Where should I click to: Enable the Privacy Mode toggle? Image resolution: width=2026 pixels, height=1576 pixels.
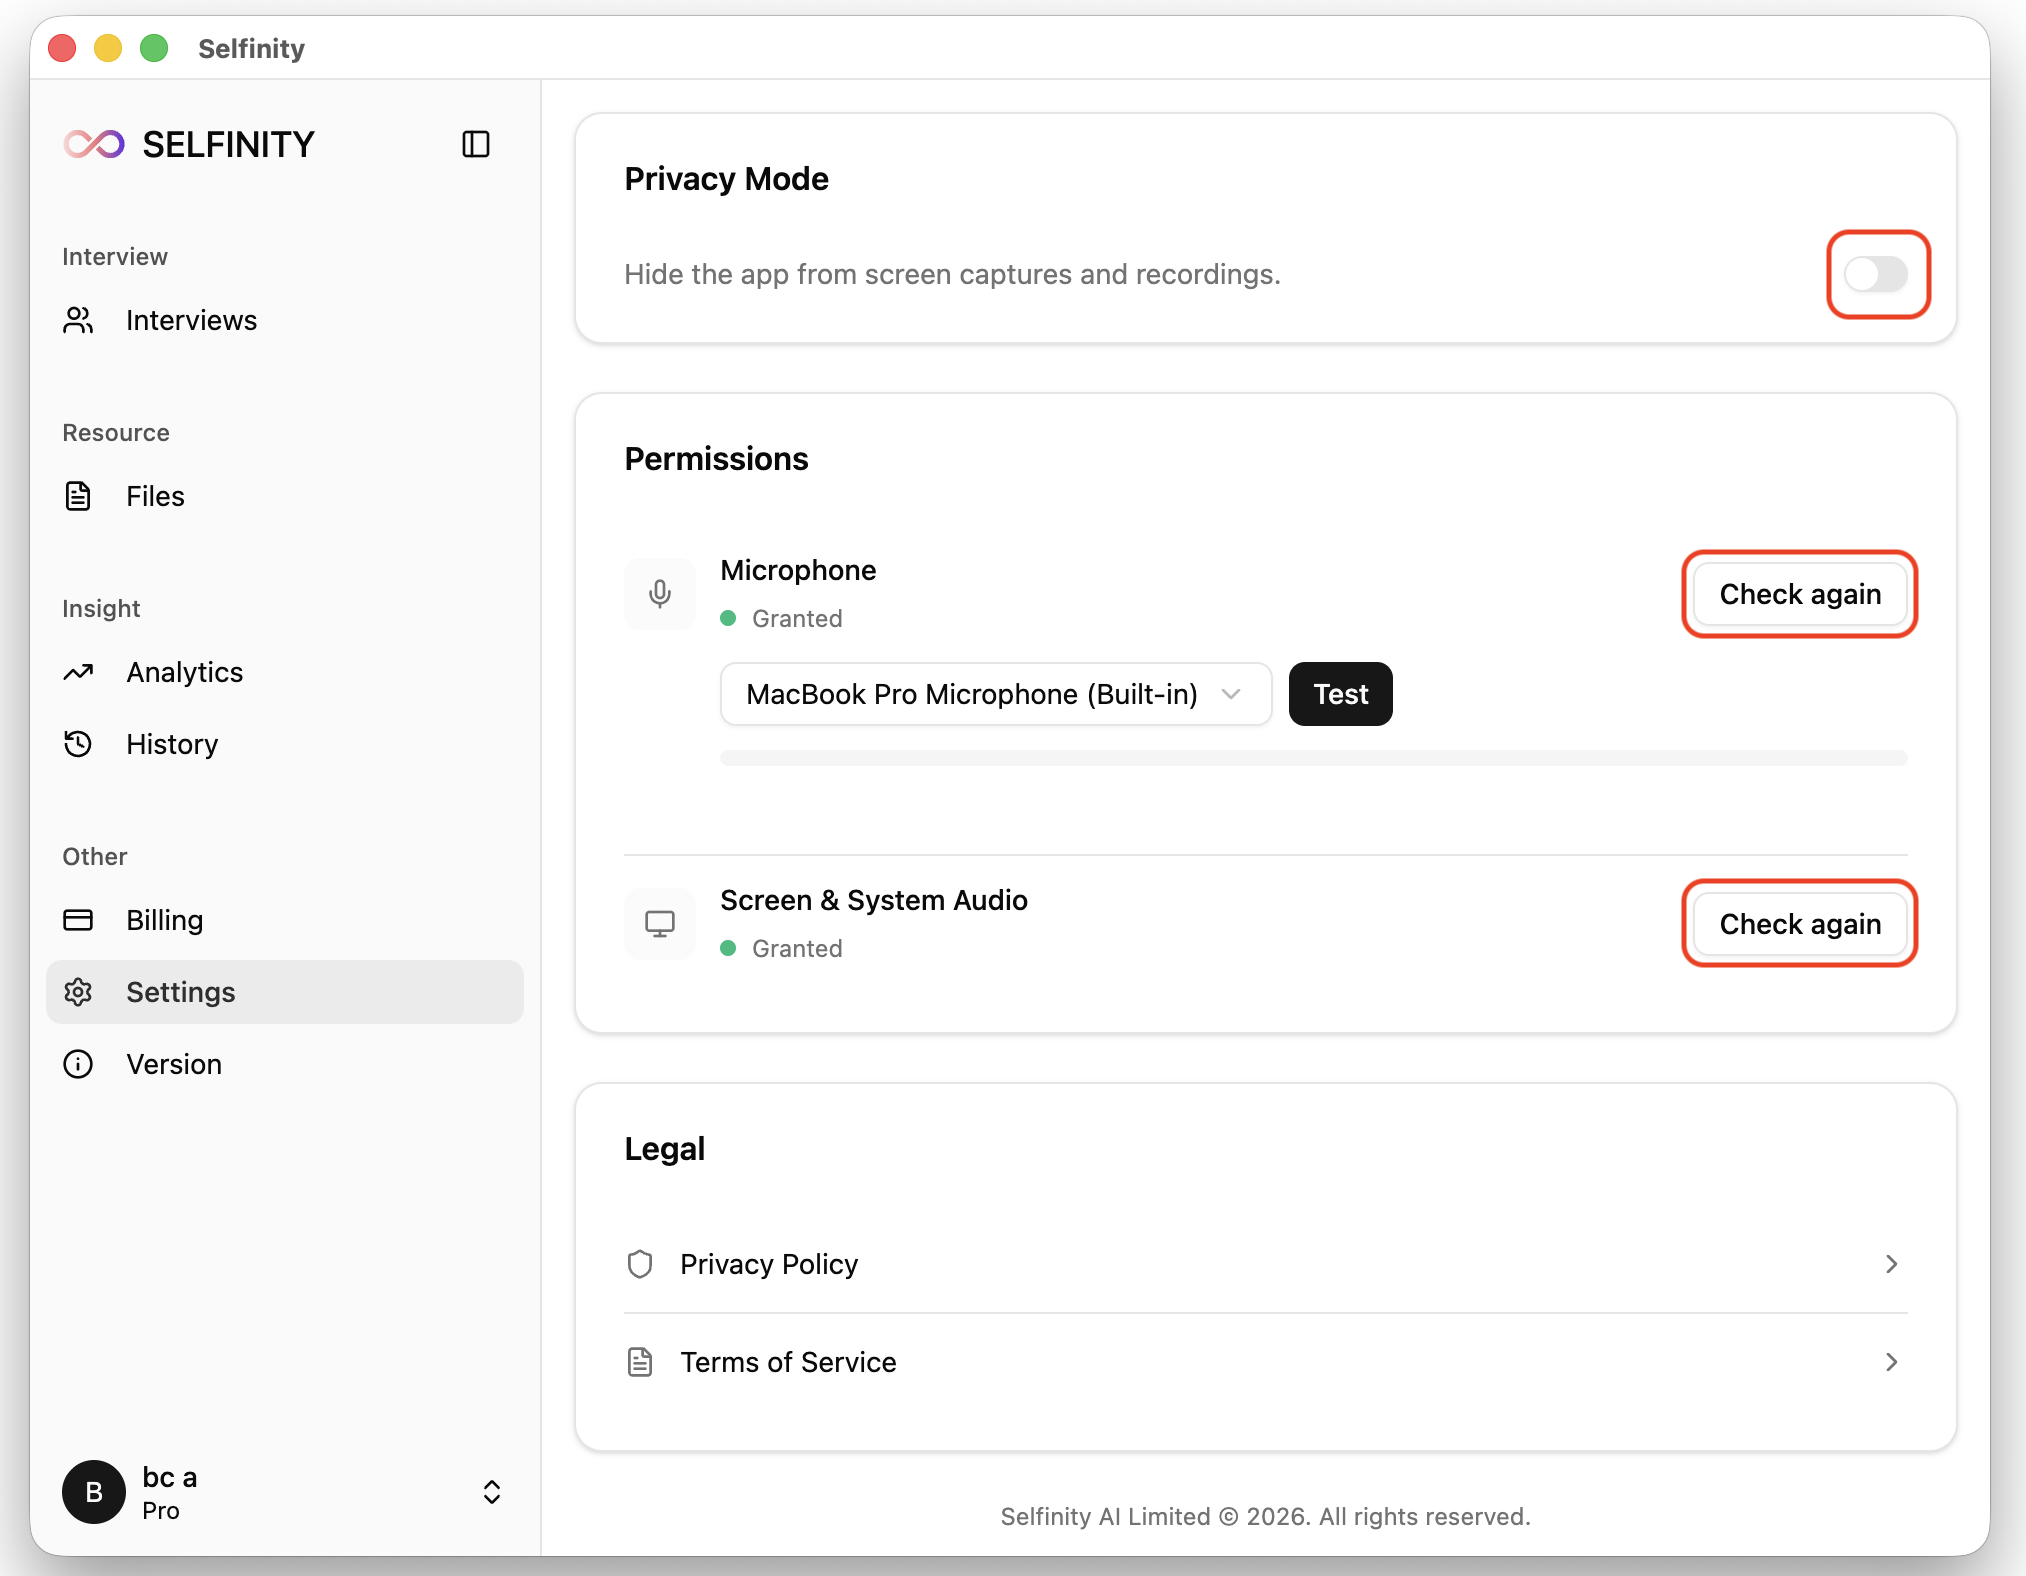point(1876,274)
